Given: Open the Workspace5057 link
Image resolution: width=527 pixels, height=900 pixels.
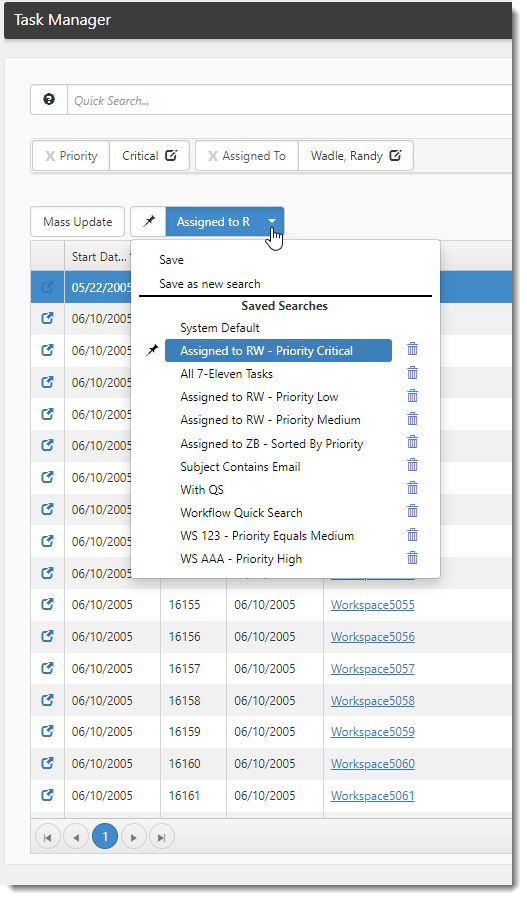Looking at the screenshot, I should coord(373,669).
